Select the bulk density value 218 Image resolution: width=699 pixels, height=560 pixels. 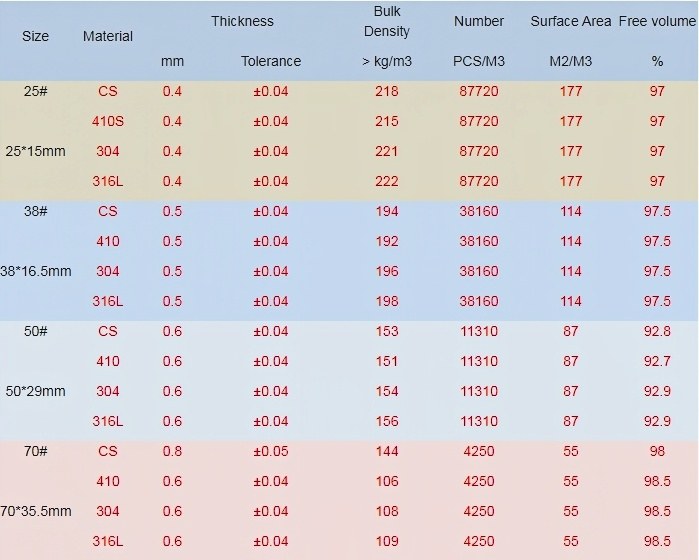(387, 91)
